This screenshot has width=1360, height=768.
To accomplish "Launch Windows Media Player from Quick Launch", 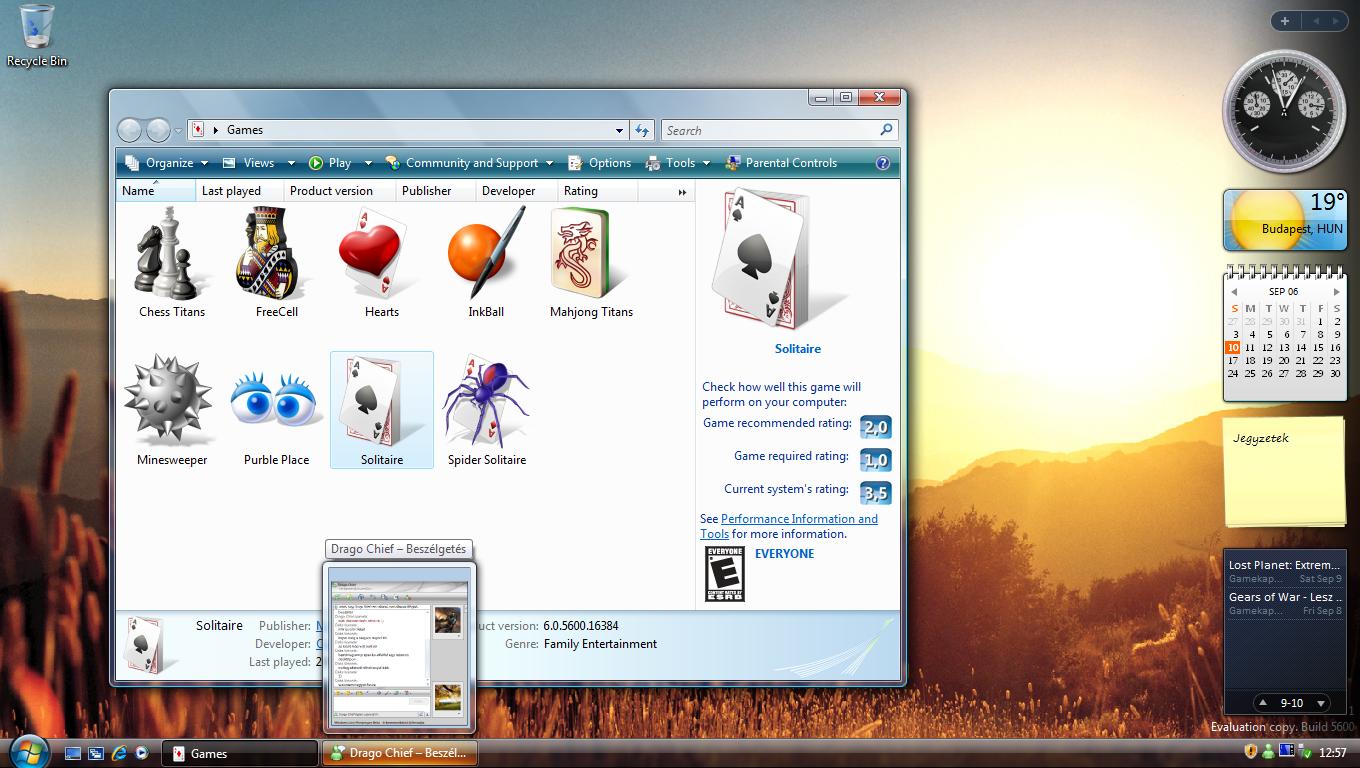I will tap(142, 753).
